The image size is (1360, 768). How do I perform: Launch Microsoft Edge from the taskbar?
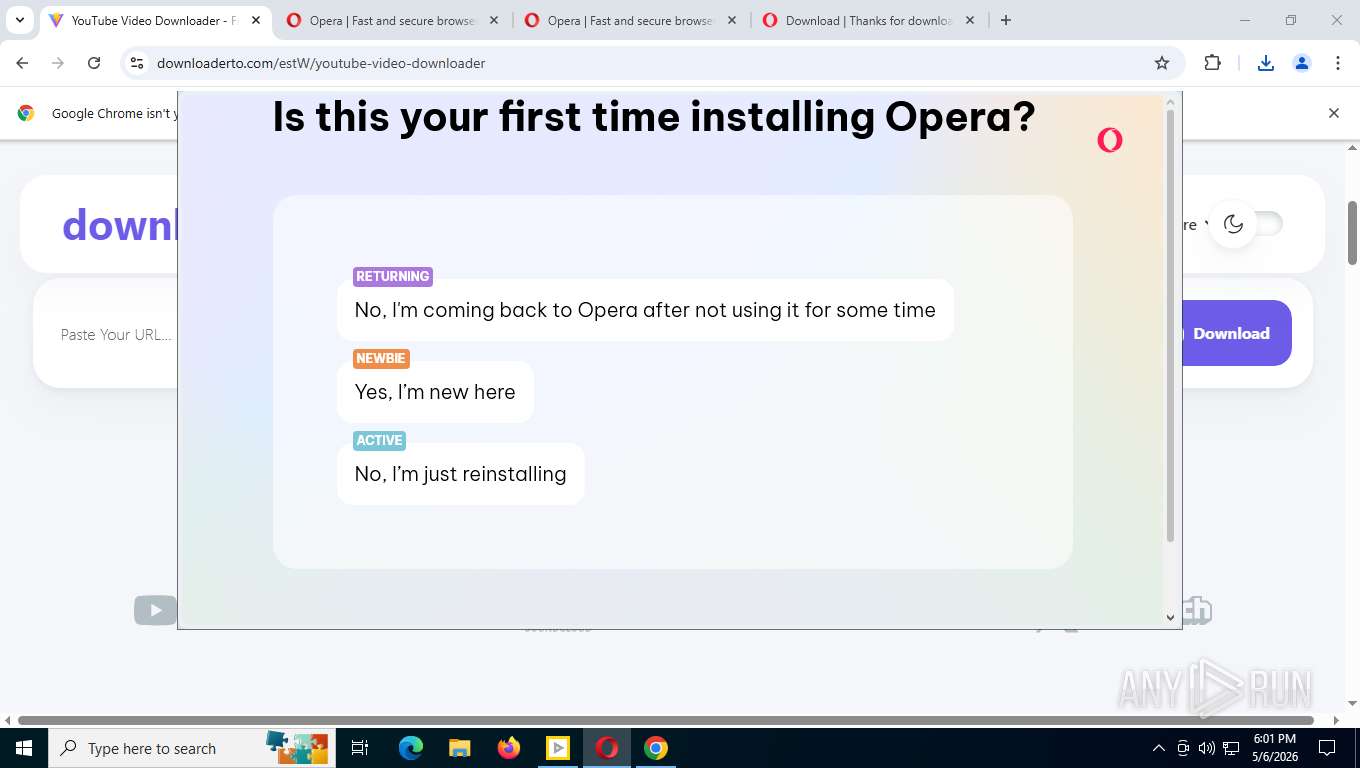410,748
